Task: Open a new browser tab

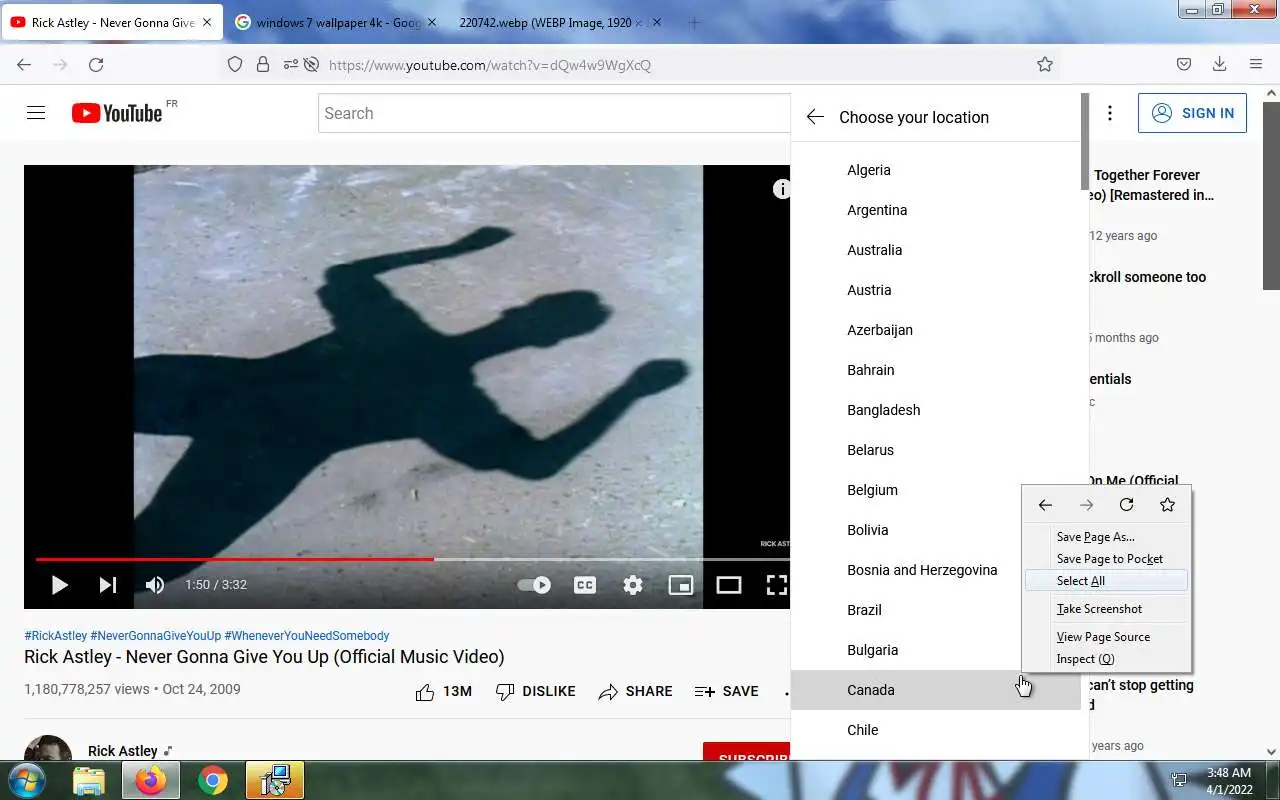Action: click(694, 22)
